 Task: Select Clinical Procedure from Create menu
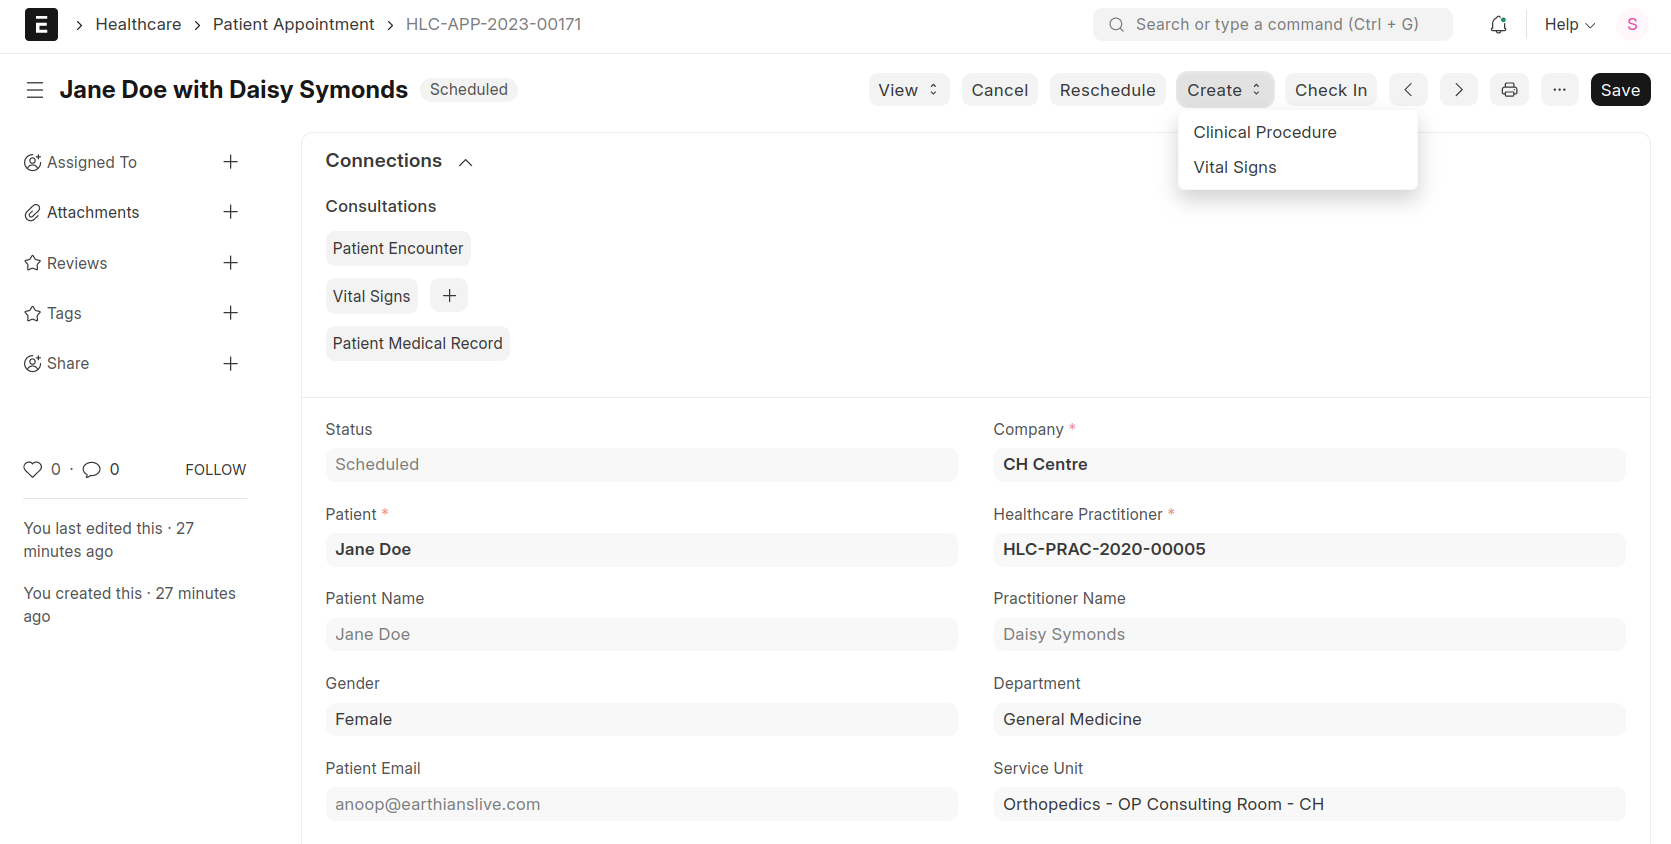coord(1264,132)
